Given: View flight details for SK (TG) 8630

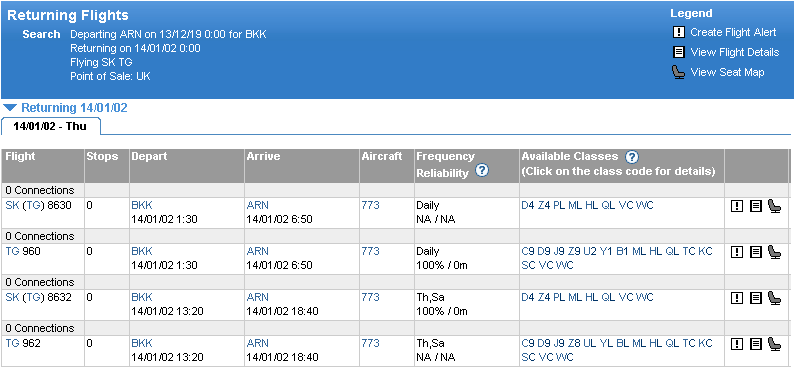Looking at the screenshot, I should pyautogui.click(x=756, y=206).
